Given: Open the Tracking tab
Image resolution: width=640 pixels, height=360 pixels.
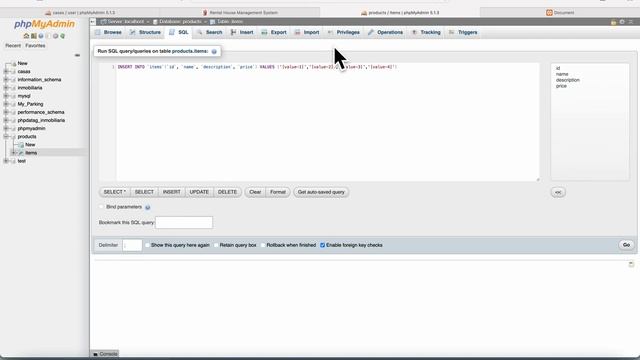Looking at the screenshot, I should point(427,32).
